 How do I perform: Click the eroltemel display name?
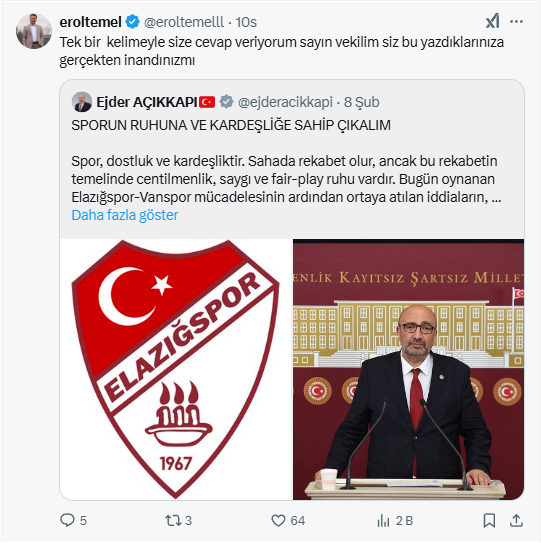coord(90,22)
